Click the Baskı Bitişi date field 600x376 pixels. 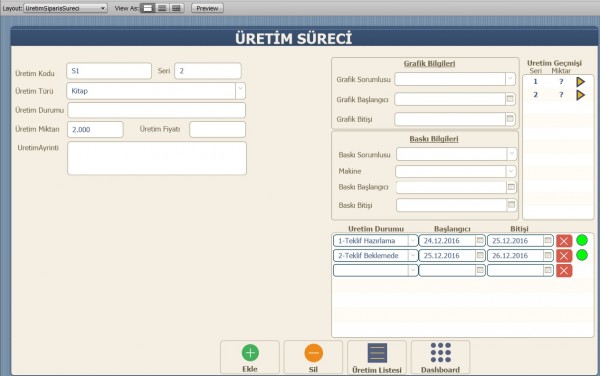(452, 205)
